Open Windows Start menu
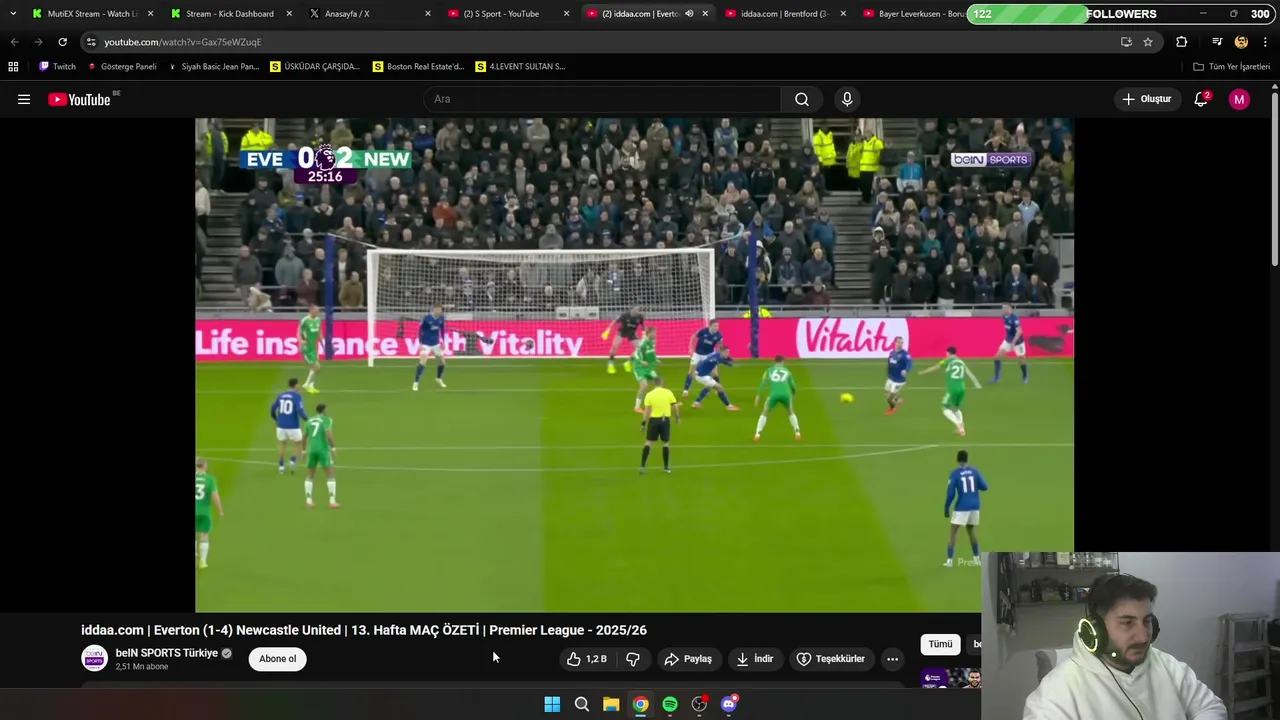 coord(552,704)
